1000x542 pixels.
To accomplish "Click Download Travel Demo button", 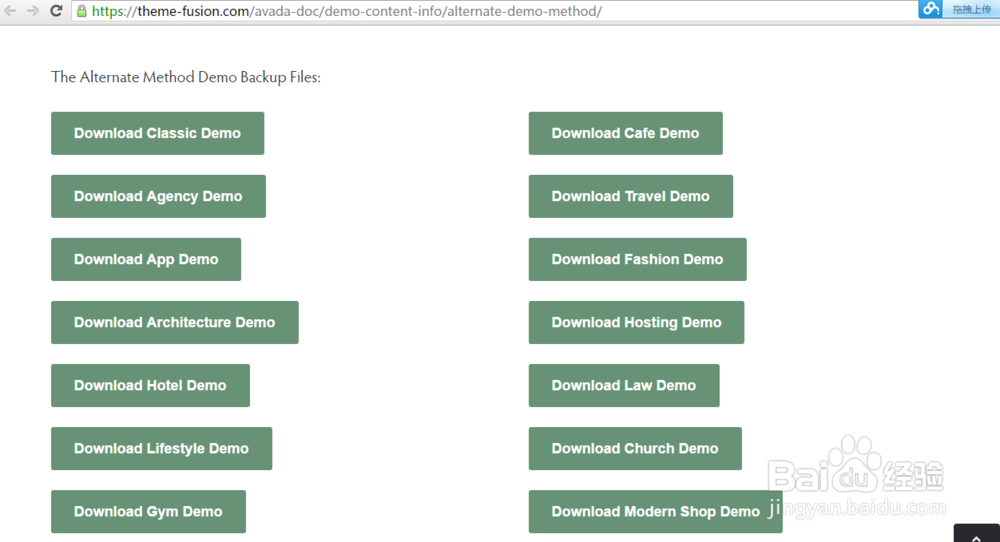I will click(x=631, y=196).
